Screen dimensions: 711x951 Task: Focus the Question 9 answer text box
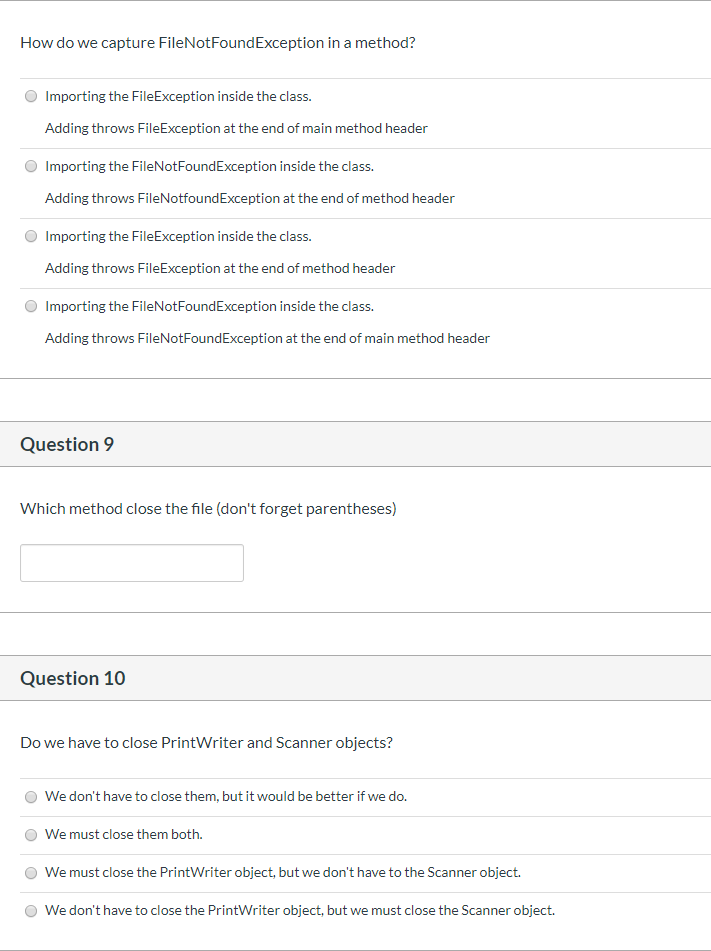click(132, 563)
